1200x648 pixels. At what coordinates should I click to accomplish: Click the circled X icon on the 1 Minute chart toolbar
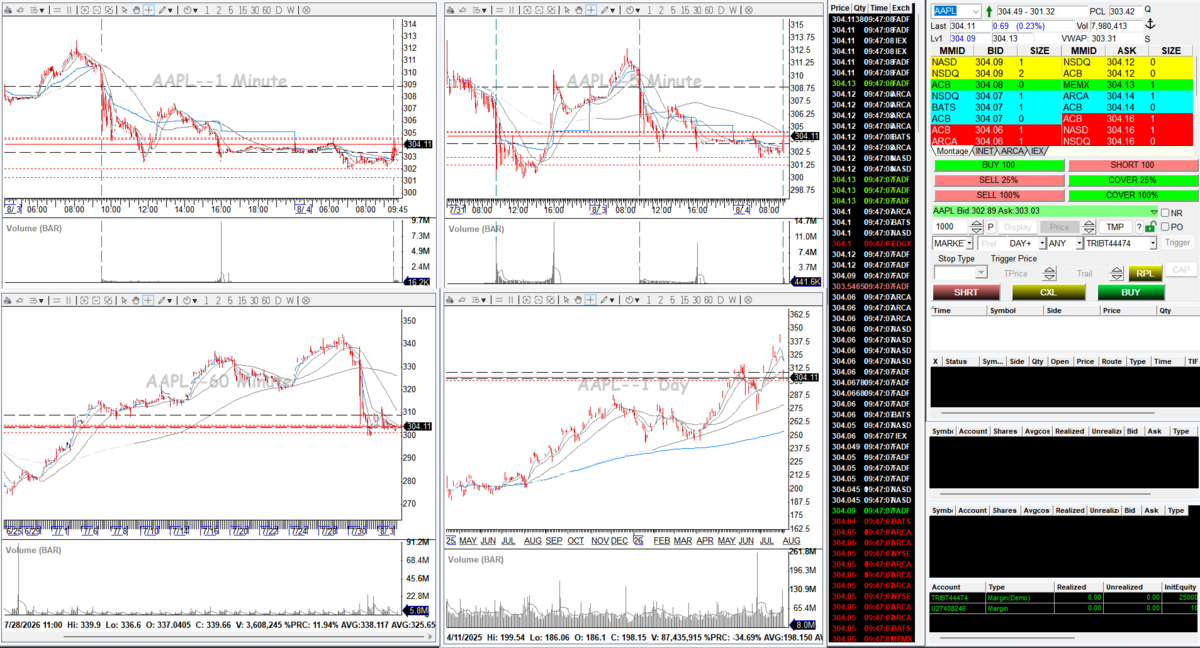click(108, 10)
